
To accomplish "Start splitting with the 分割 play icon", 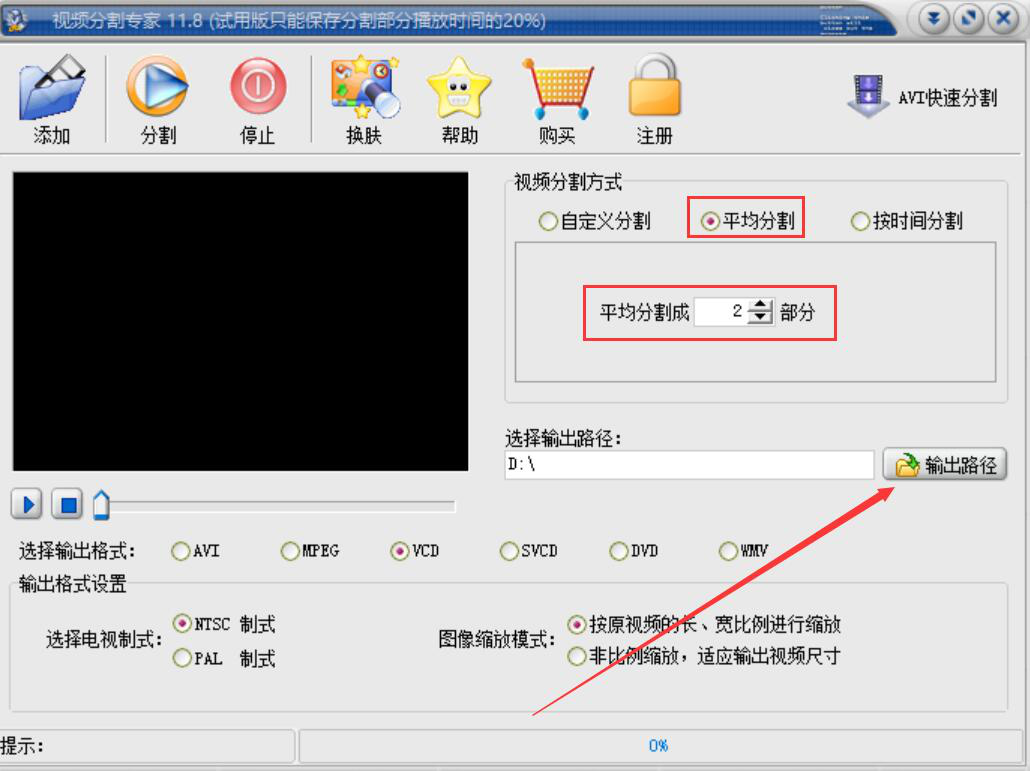I will (158, 87).
